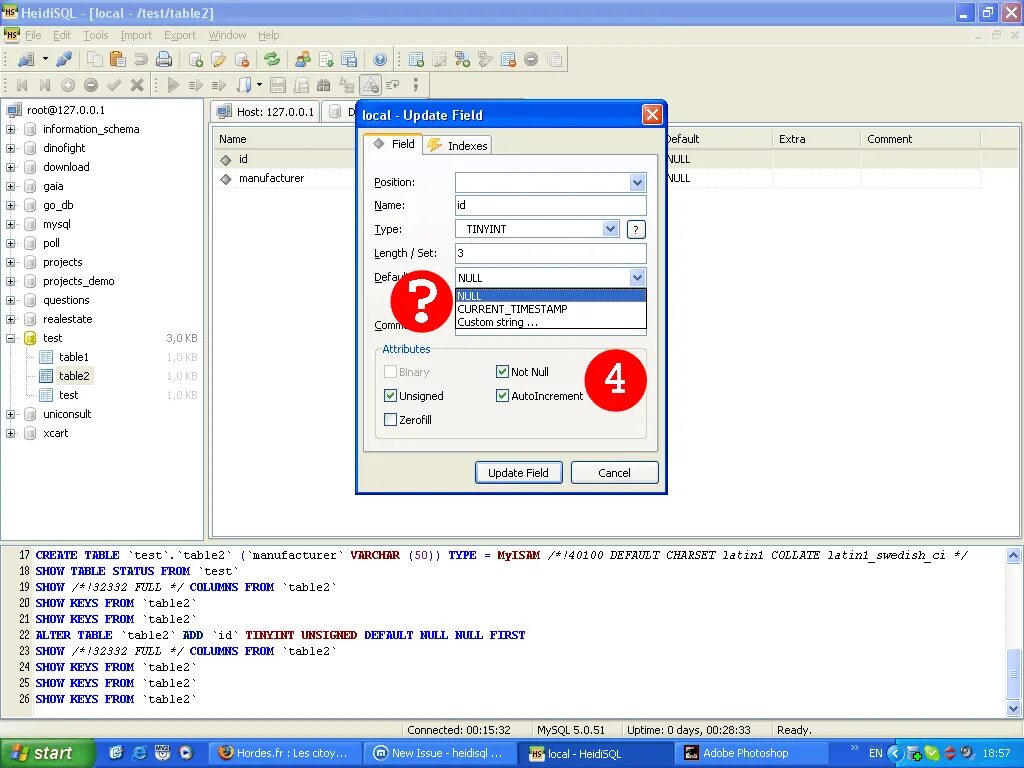Click SQL log scrollbar up arrow
Image resolution: width=1024 pixels, height=768 pixels.
pyautogui.click(x=1014, y=556)
